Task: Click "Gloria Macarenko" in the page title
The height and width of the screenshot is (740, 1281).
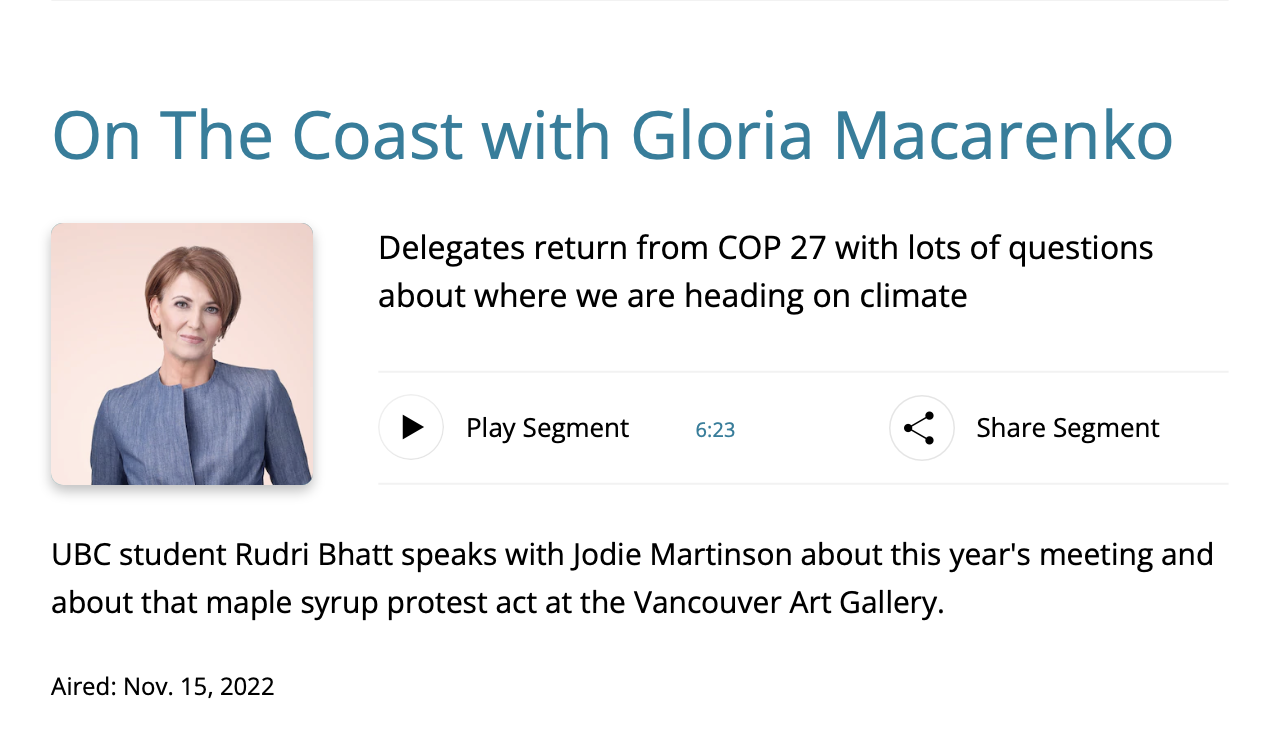Action: pyautogui.click(x=902, y=136)
